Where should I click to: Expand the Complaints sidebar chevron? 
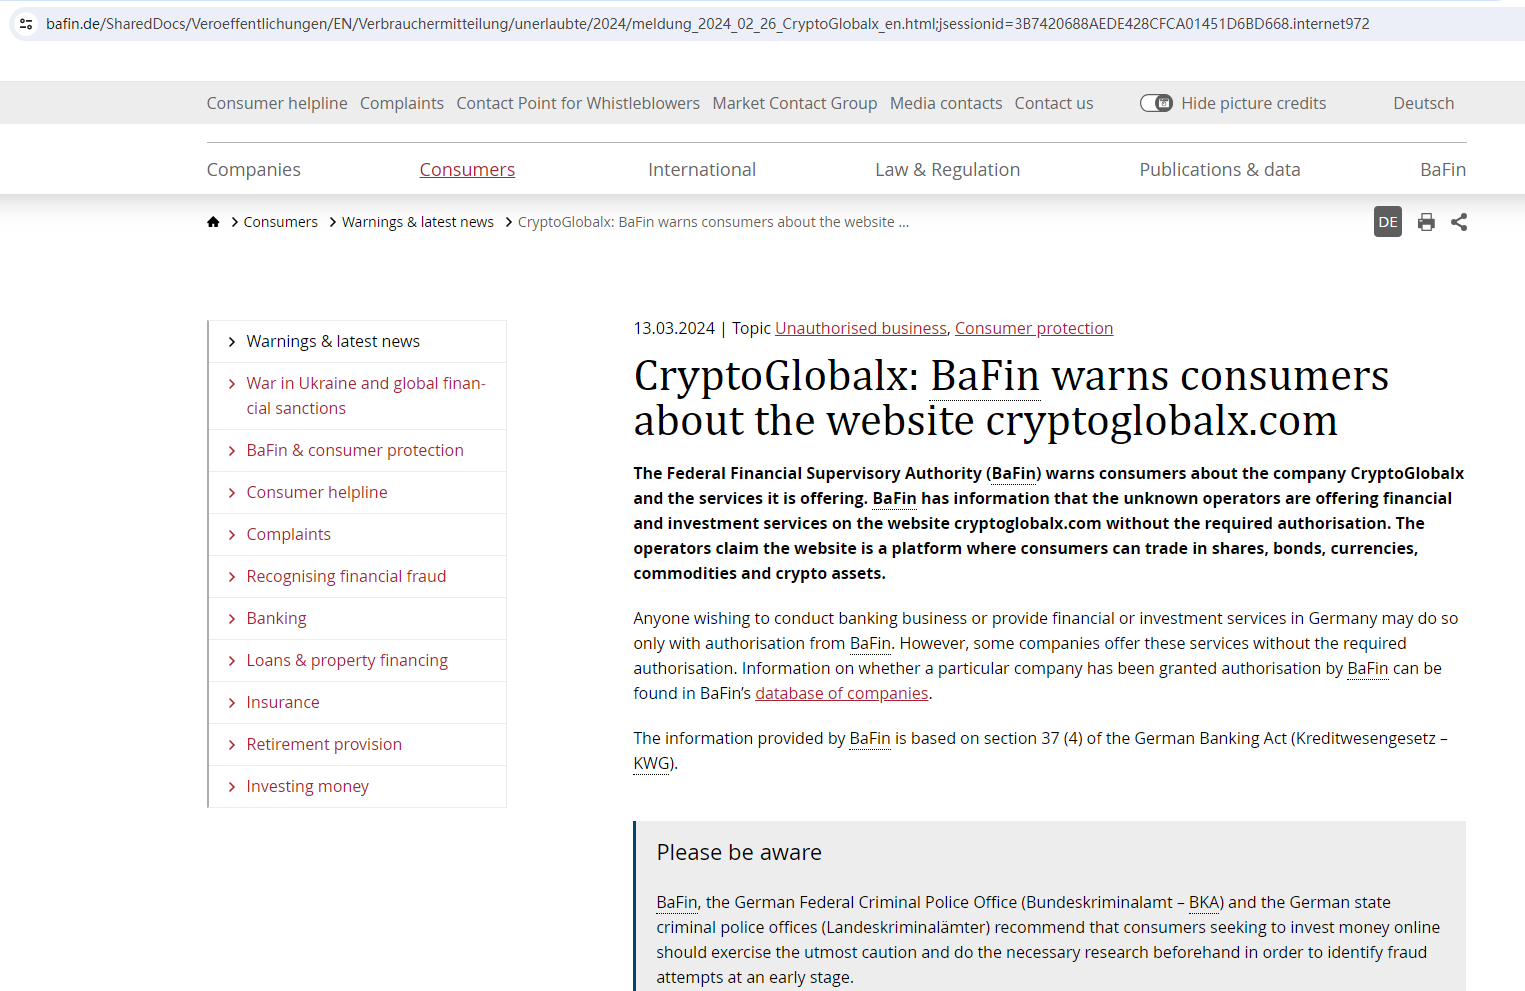coord(232,535)
